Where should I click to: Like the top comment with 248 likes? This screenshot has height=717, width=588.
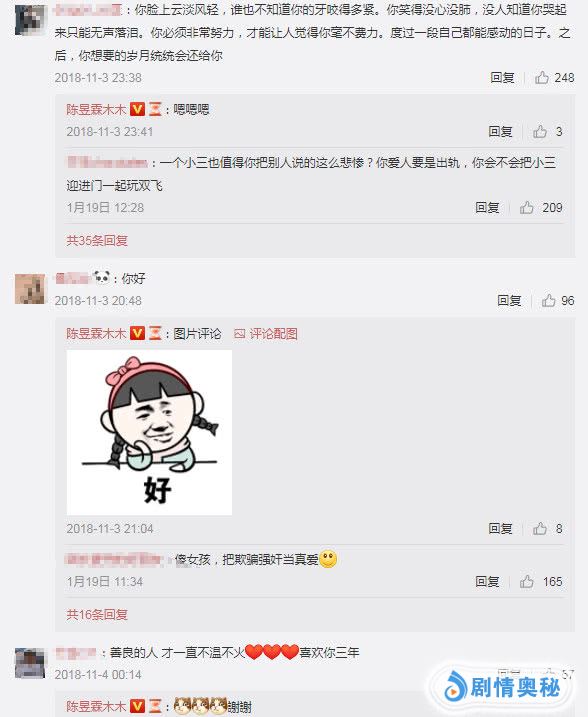coord(542,77)
